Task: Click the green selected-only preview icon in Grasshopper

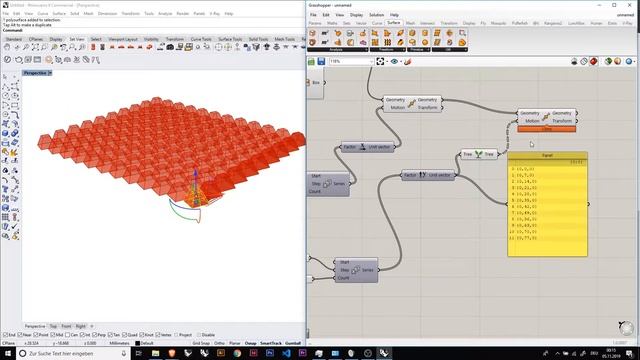Action: (x=608, y=61)
